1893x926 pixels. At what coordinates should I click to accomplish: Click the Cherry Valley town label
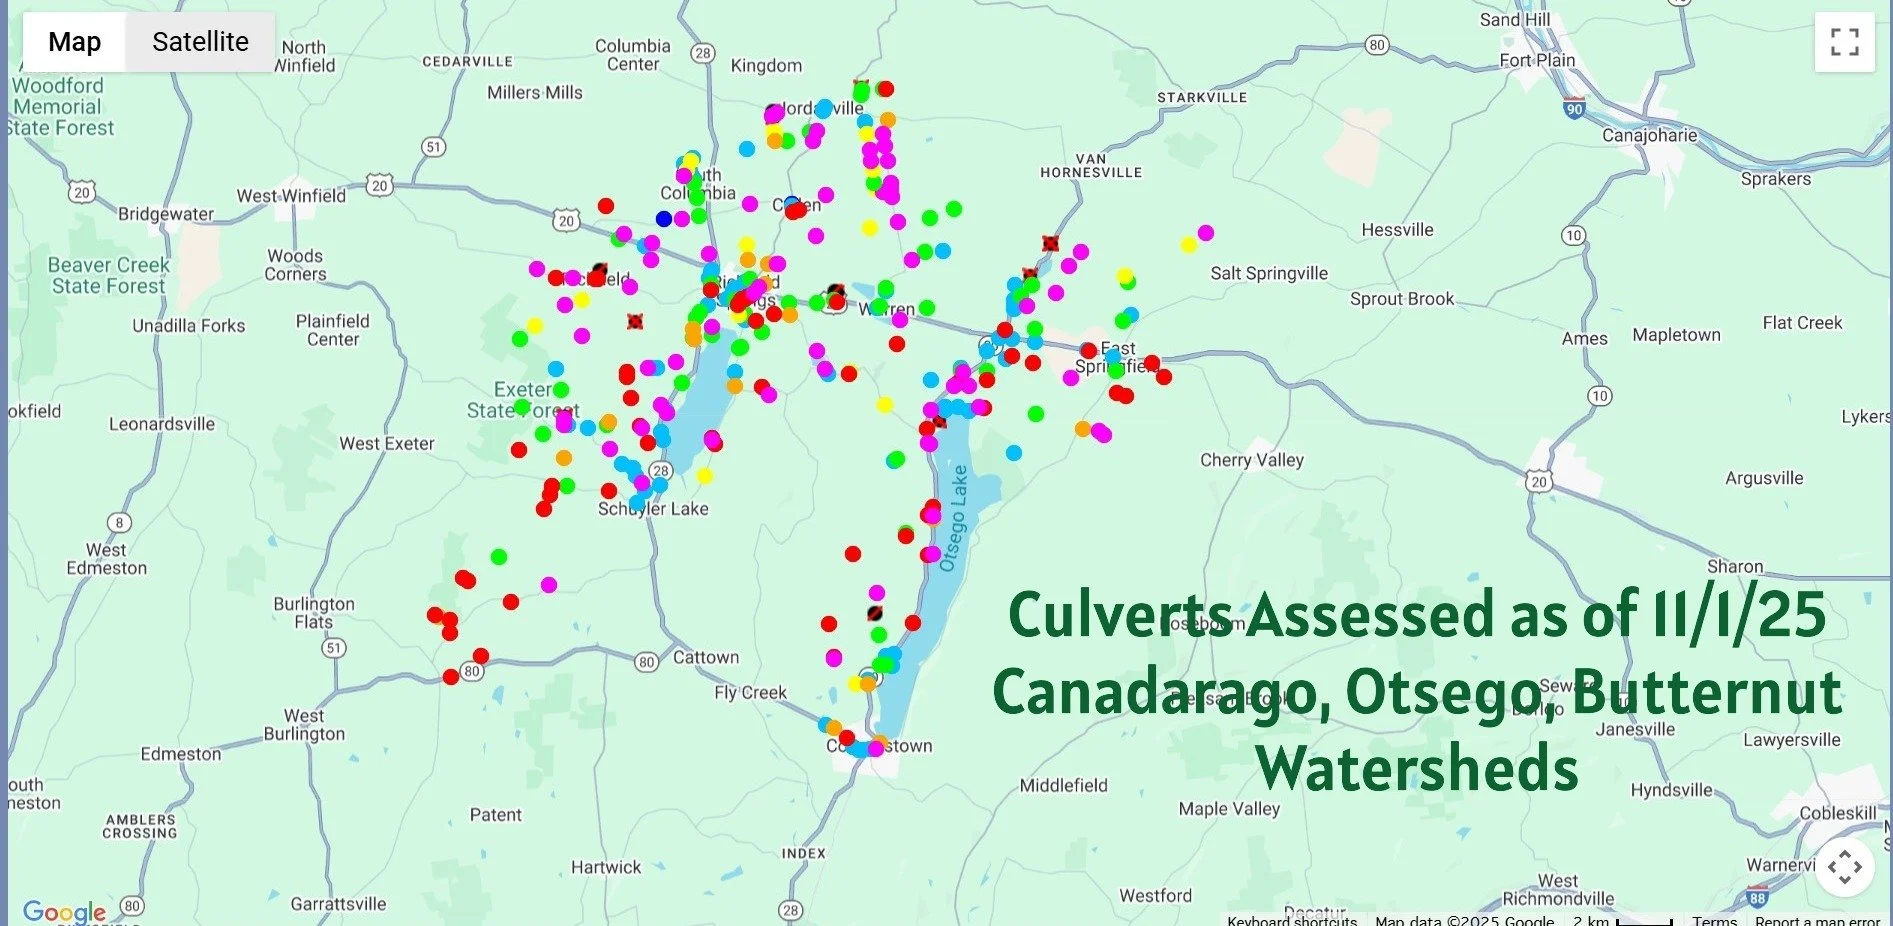1252,460
